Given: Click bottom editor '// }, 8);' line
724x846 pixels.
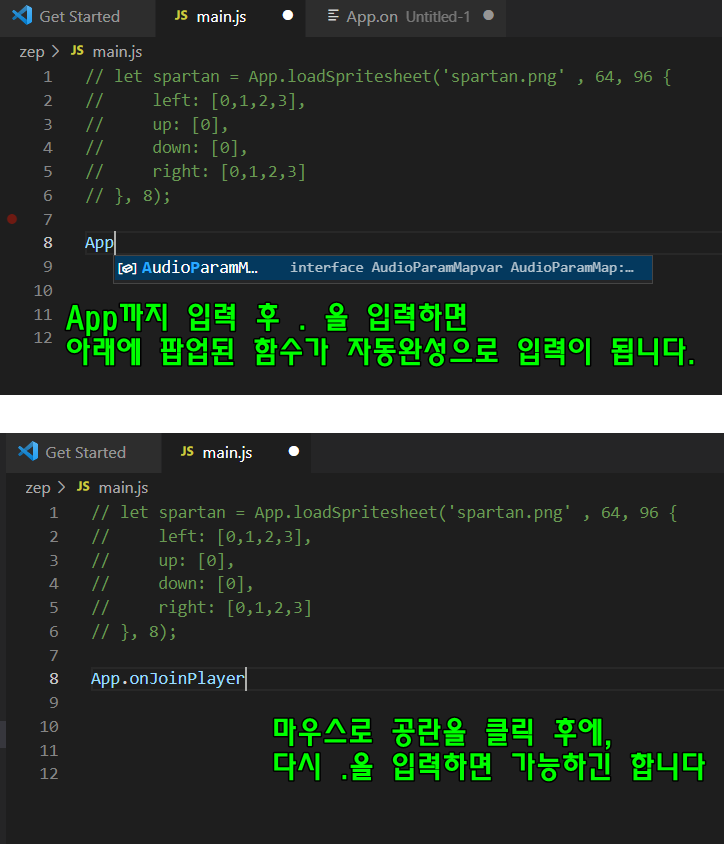Looking at the screenshot, I should pos(134,632).
